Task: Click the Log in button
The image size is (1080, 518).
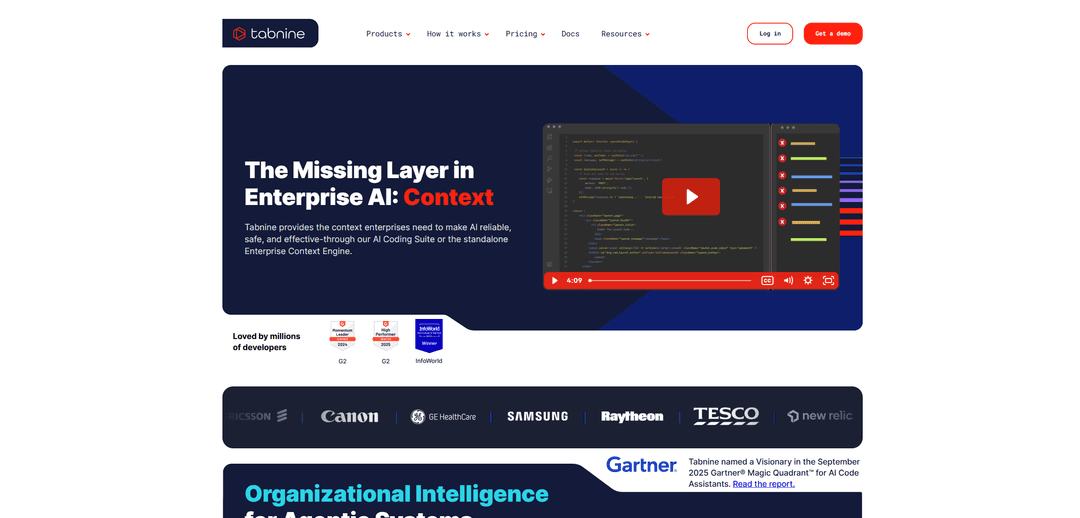Action: pos(770,34)
